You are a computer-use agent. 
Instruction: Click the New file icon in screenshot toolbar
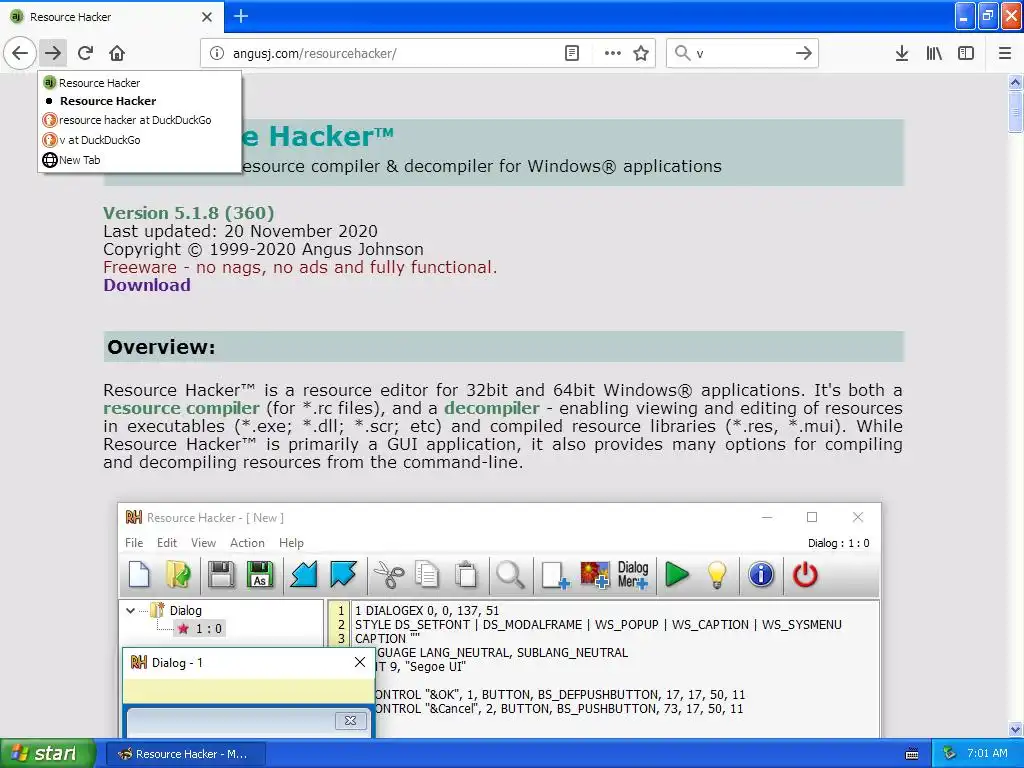click(x=139, y=575)
